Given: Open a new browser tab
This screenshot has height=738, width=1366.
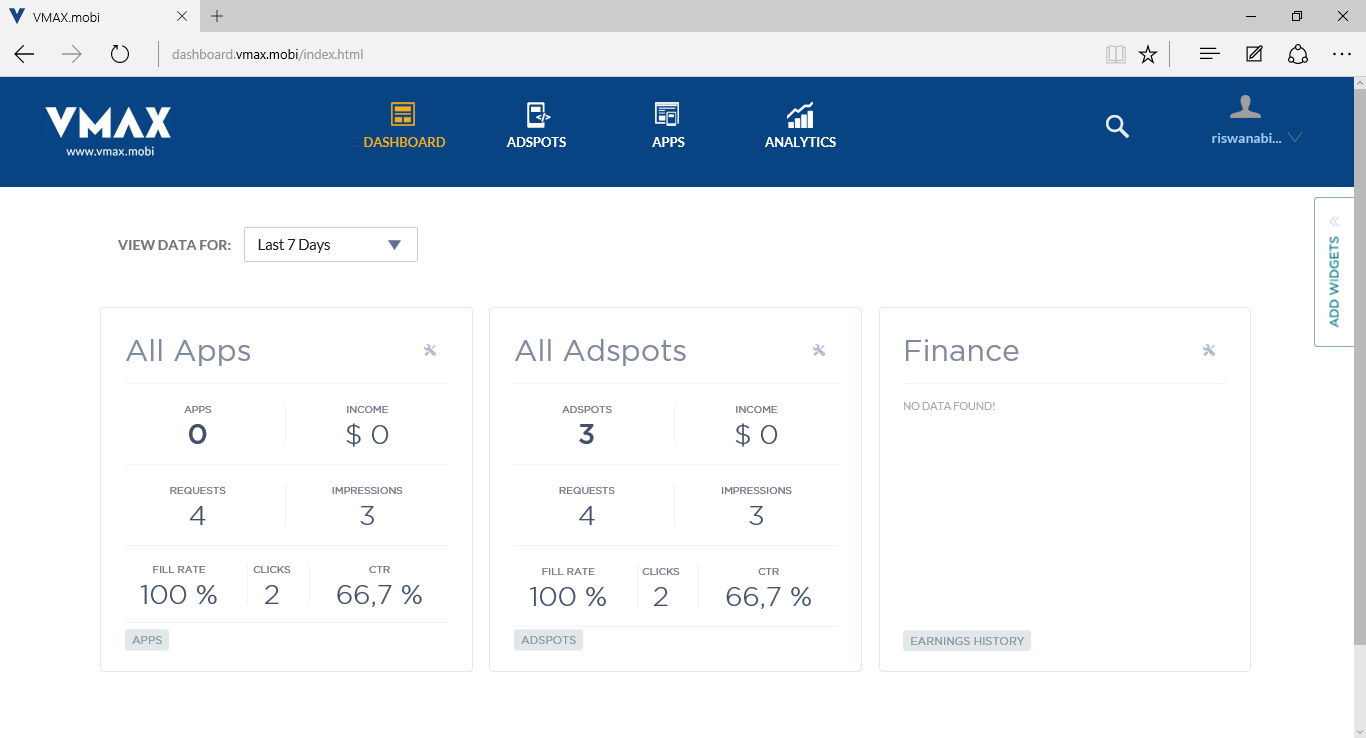Looking at the screenshot, I should click(x=217, y=16).
